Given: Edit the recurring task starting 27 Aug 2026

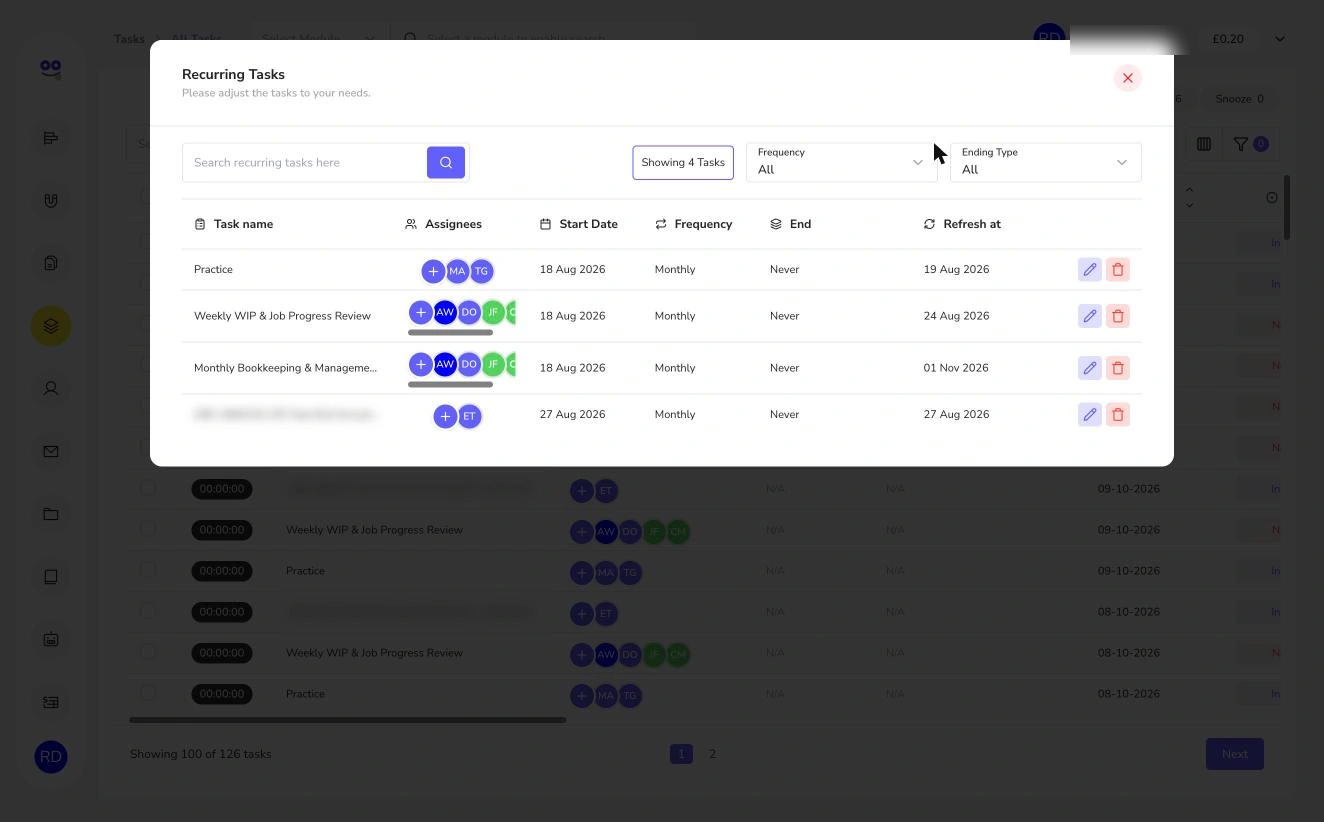Looking at the screenshot, I should 1090,414.
